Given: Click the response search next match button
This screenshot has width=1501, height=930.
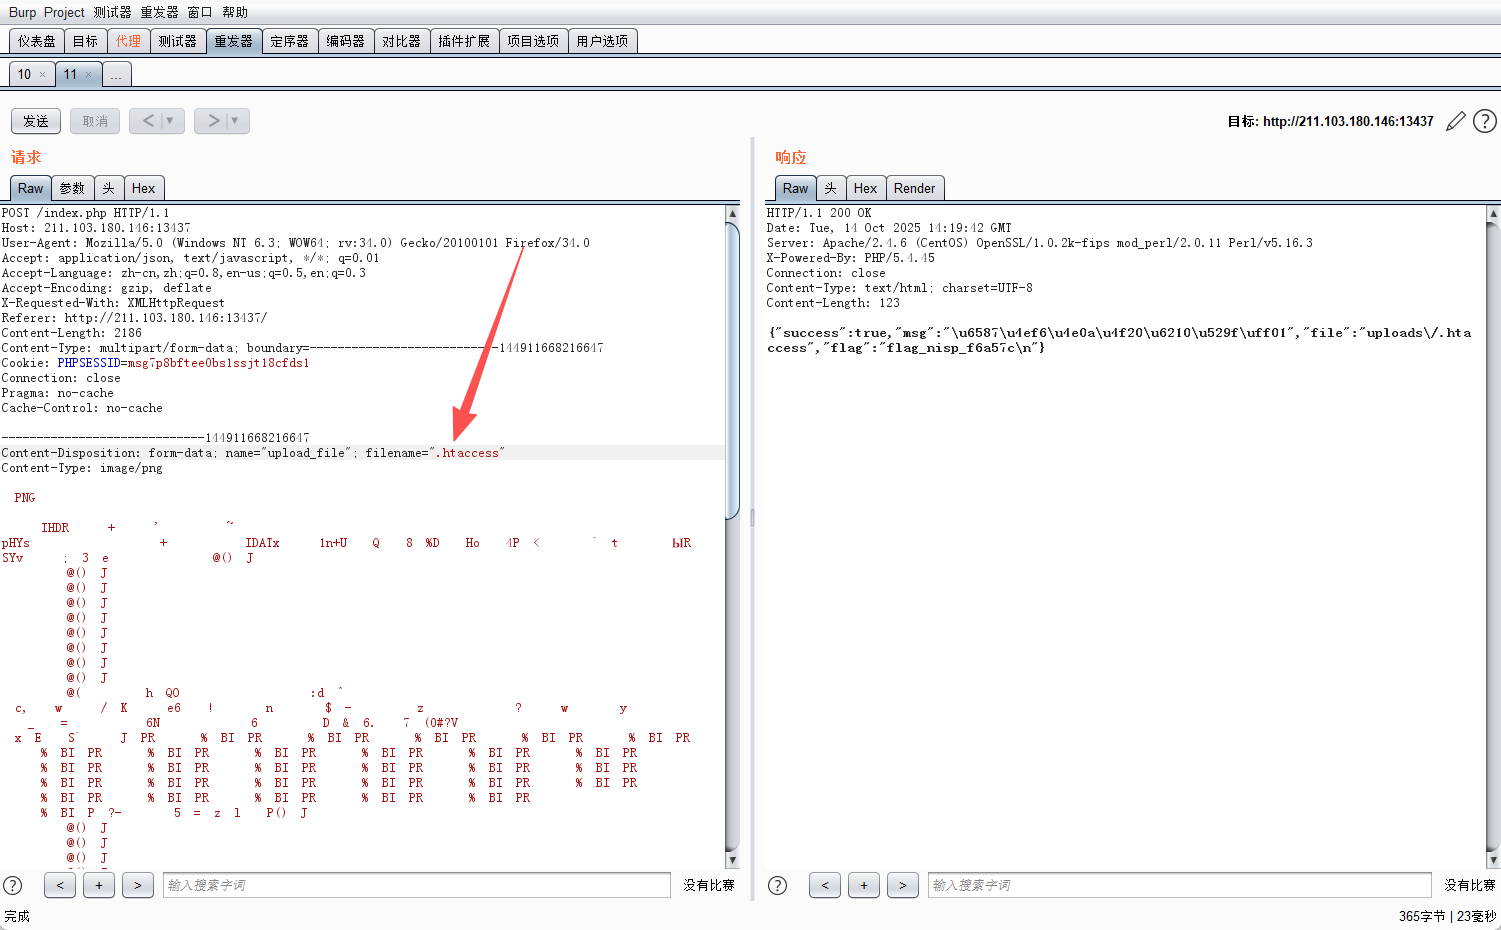Looking at the screenshot, I should pyautogui.click(x=903, y=885).
